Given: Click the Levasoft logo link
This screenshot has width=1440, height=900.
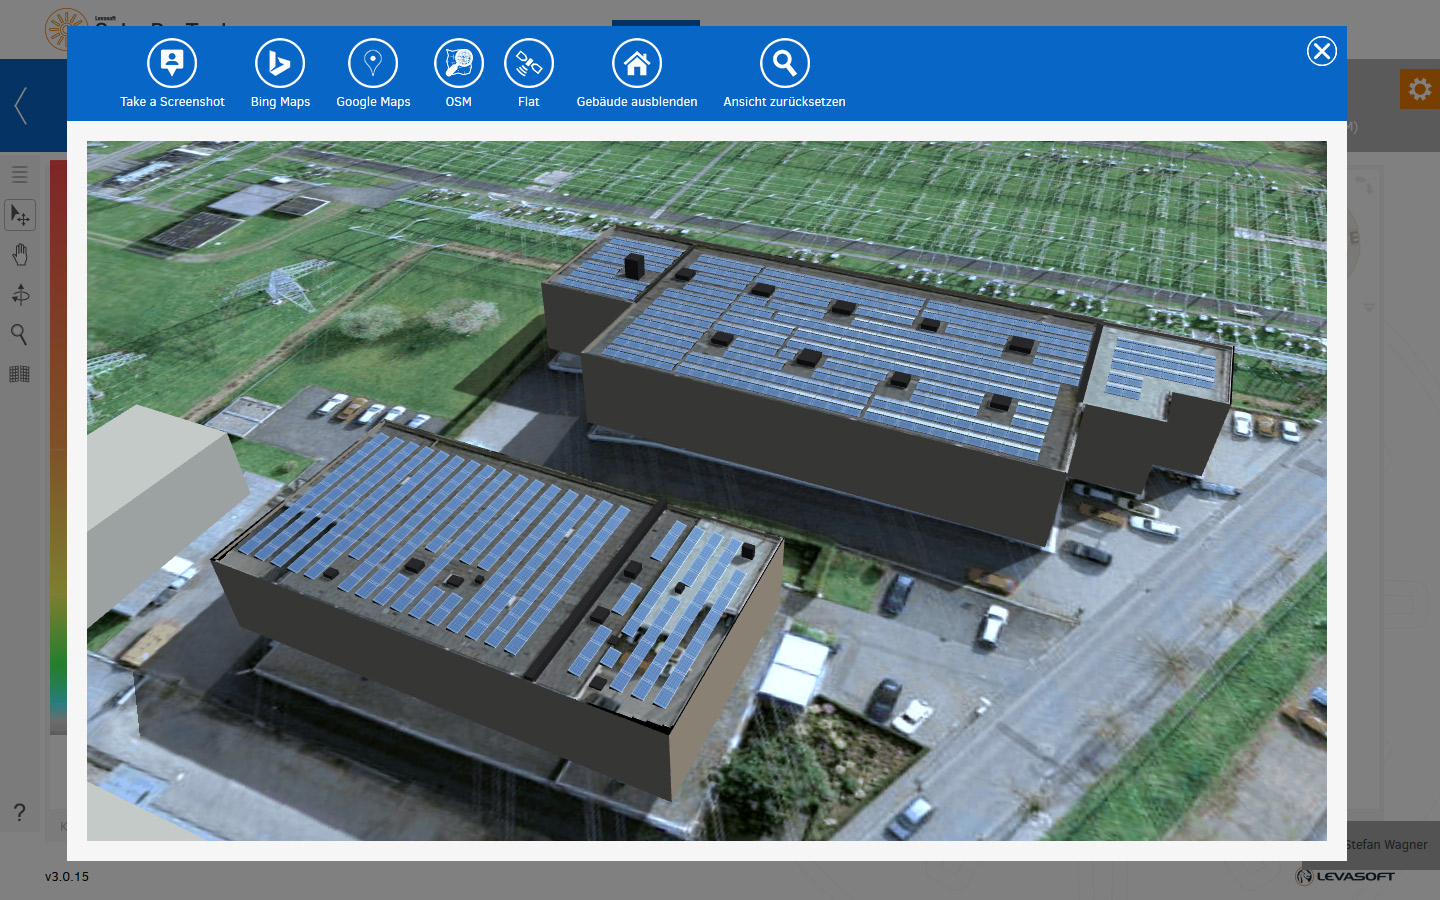Looking at the screenshot, I should (x=1345, y=876).
